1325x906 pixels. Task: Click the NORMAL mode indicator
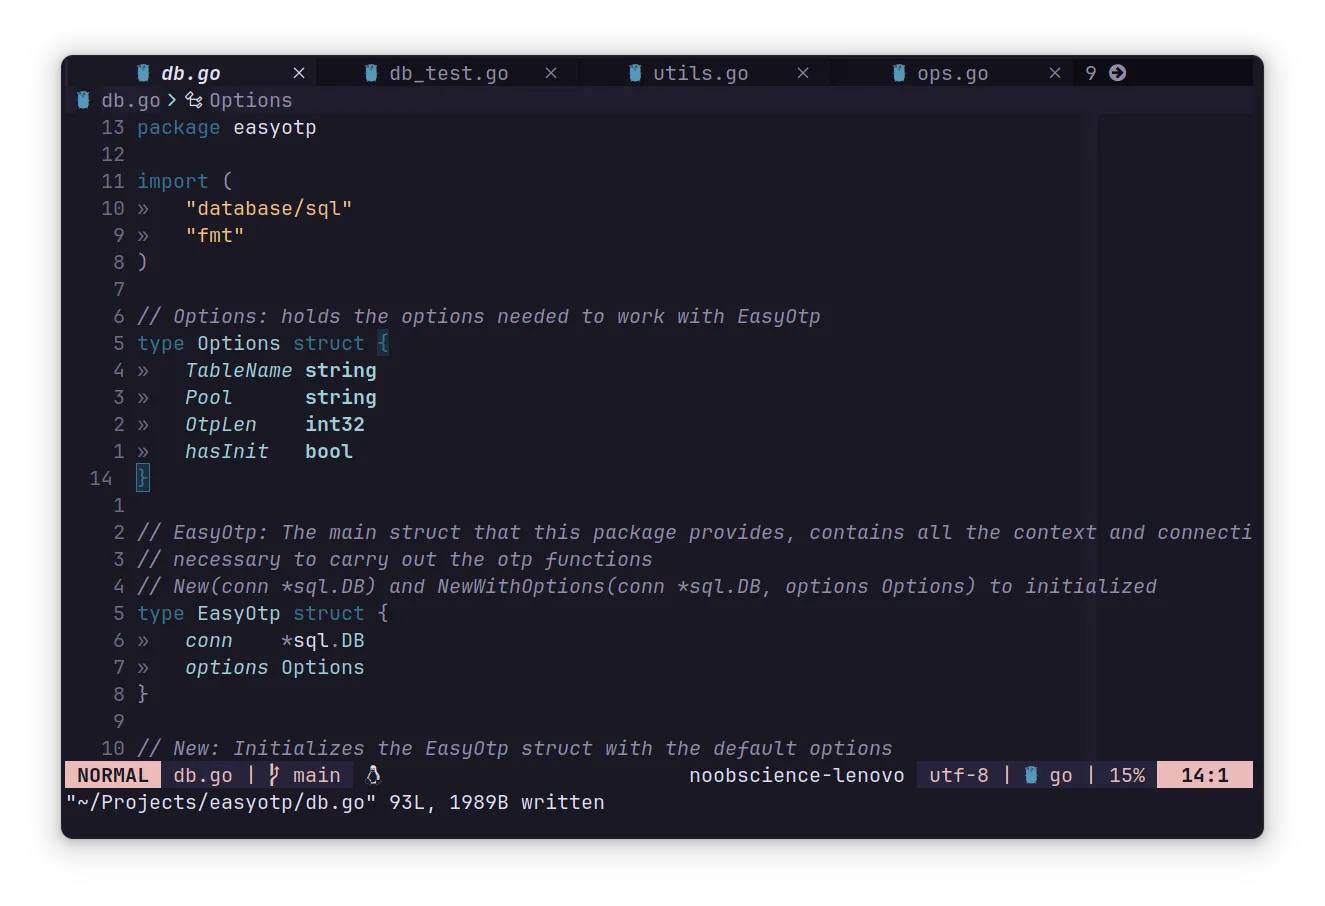click(112, 774)
